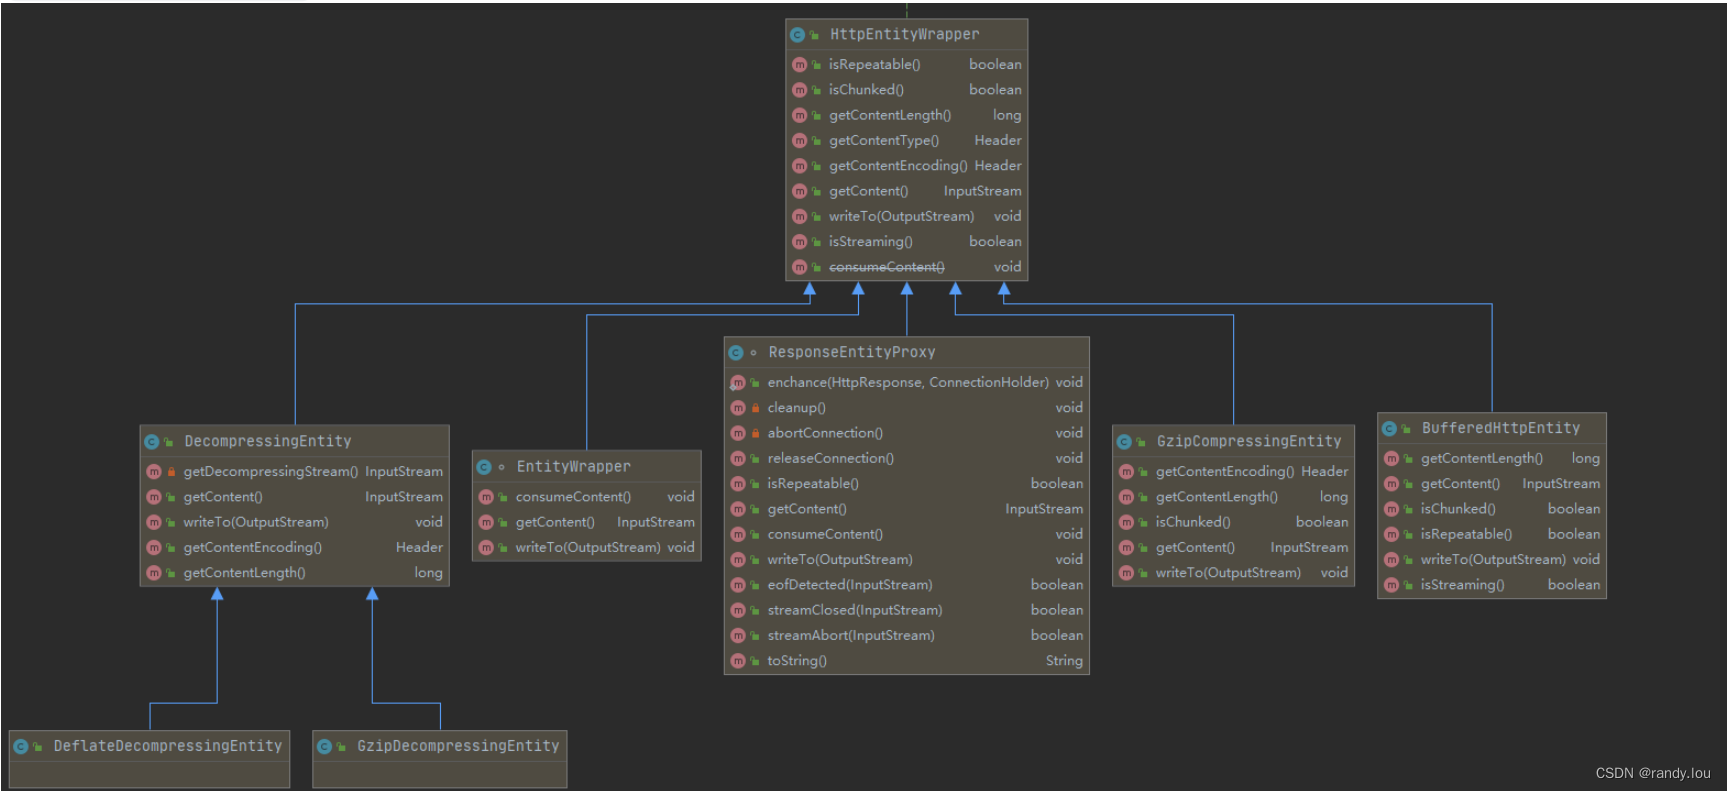Click method icon next to enchance(HttpResponse, ConnectionHolder)

click(738, 383)
